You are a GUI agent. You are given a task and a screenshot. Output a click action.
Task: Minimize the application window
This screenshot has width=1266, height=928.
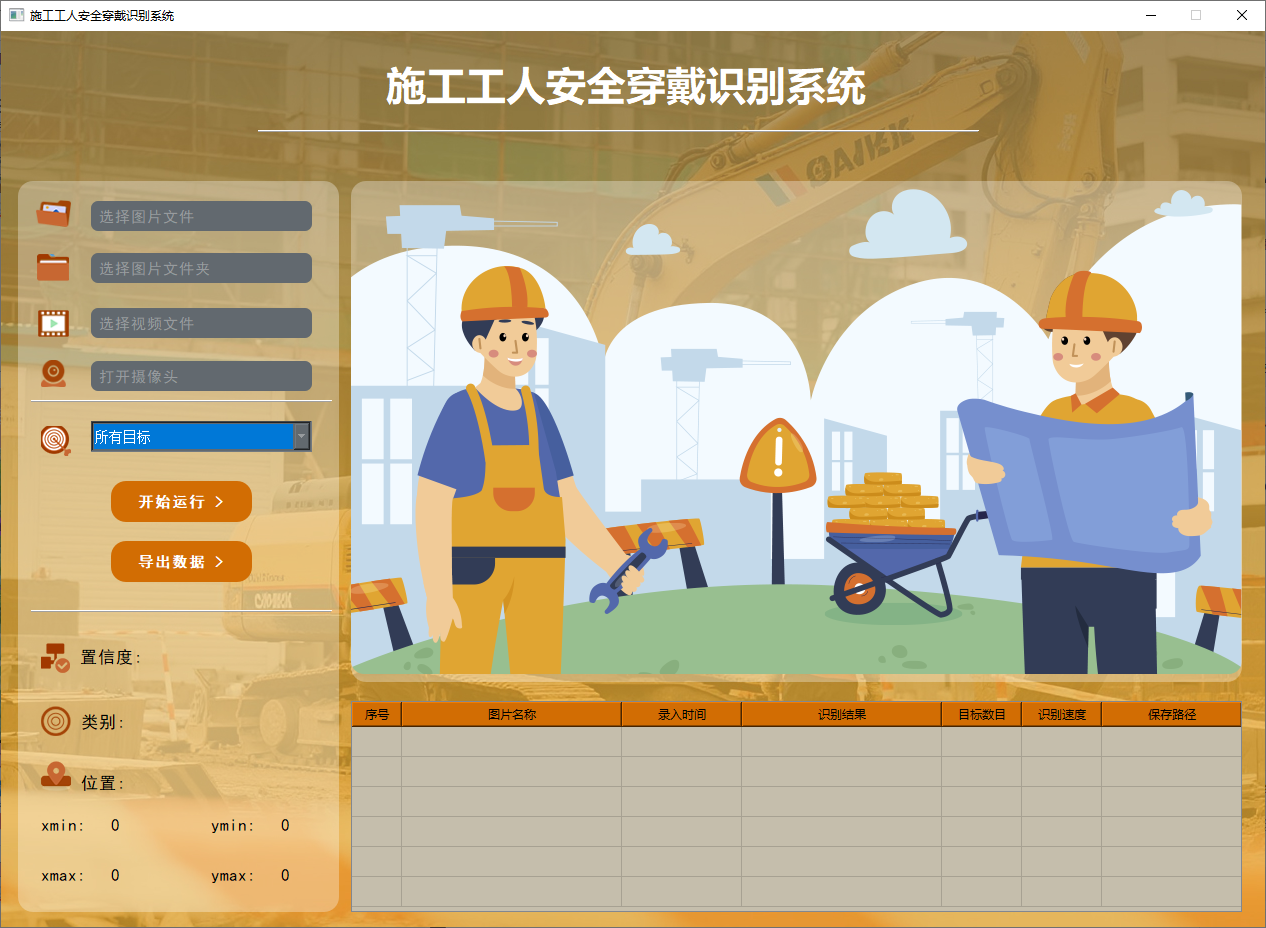[x=1151, y=15]
